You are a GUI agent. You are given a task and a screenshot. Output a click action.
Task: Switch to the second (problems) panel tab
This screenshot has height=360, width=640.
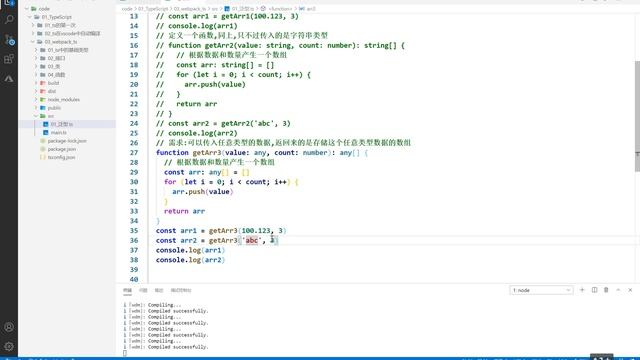point(143,290)
